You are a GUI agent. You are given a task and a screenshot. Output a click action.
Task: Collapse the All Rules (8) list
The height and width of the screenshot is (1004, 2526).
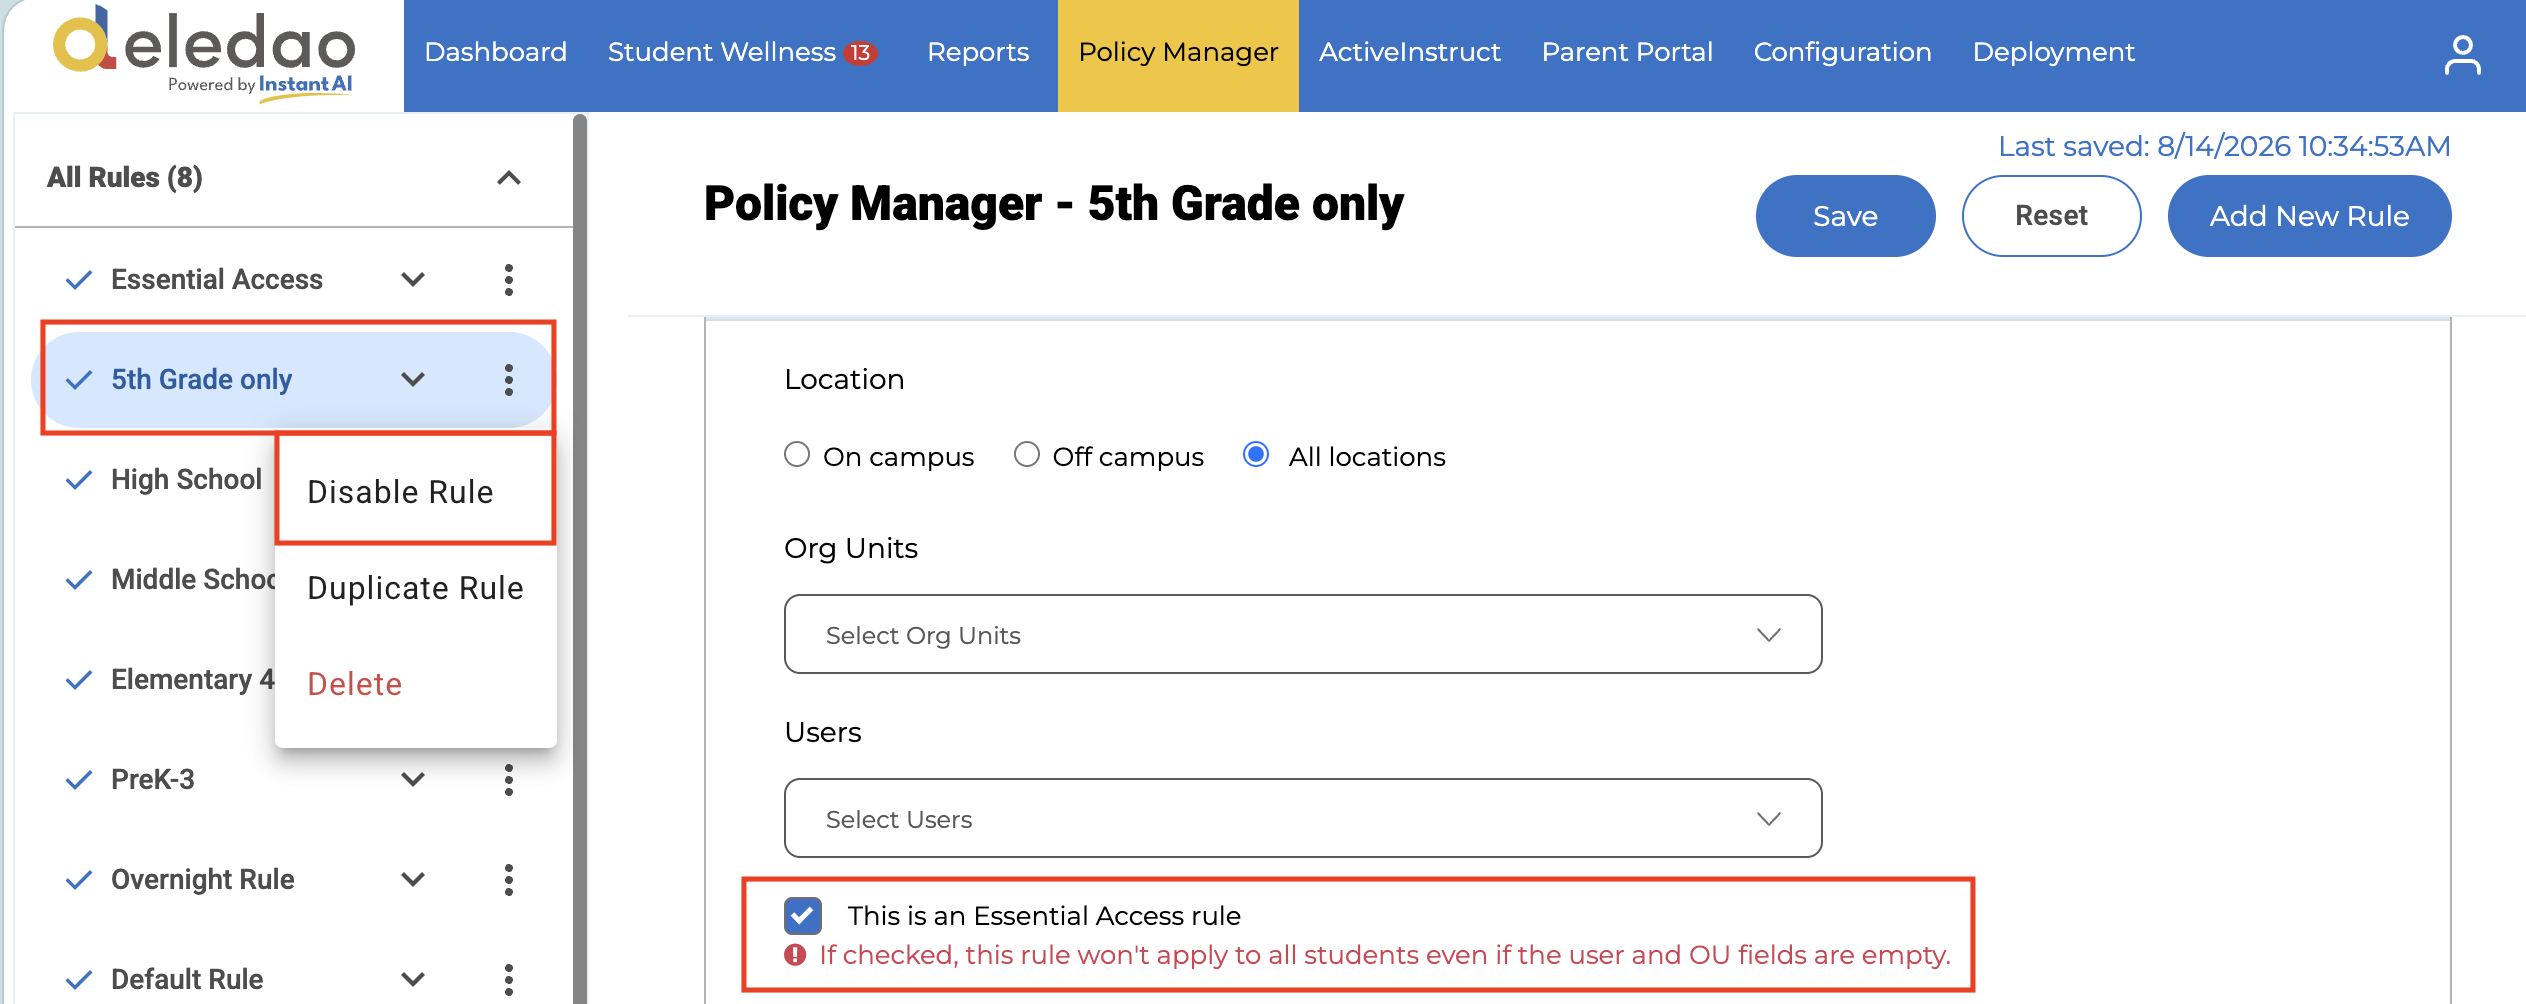click(509, 178)
